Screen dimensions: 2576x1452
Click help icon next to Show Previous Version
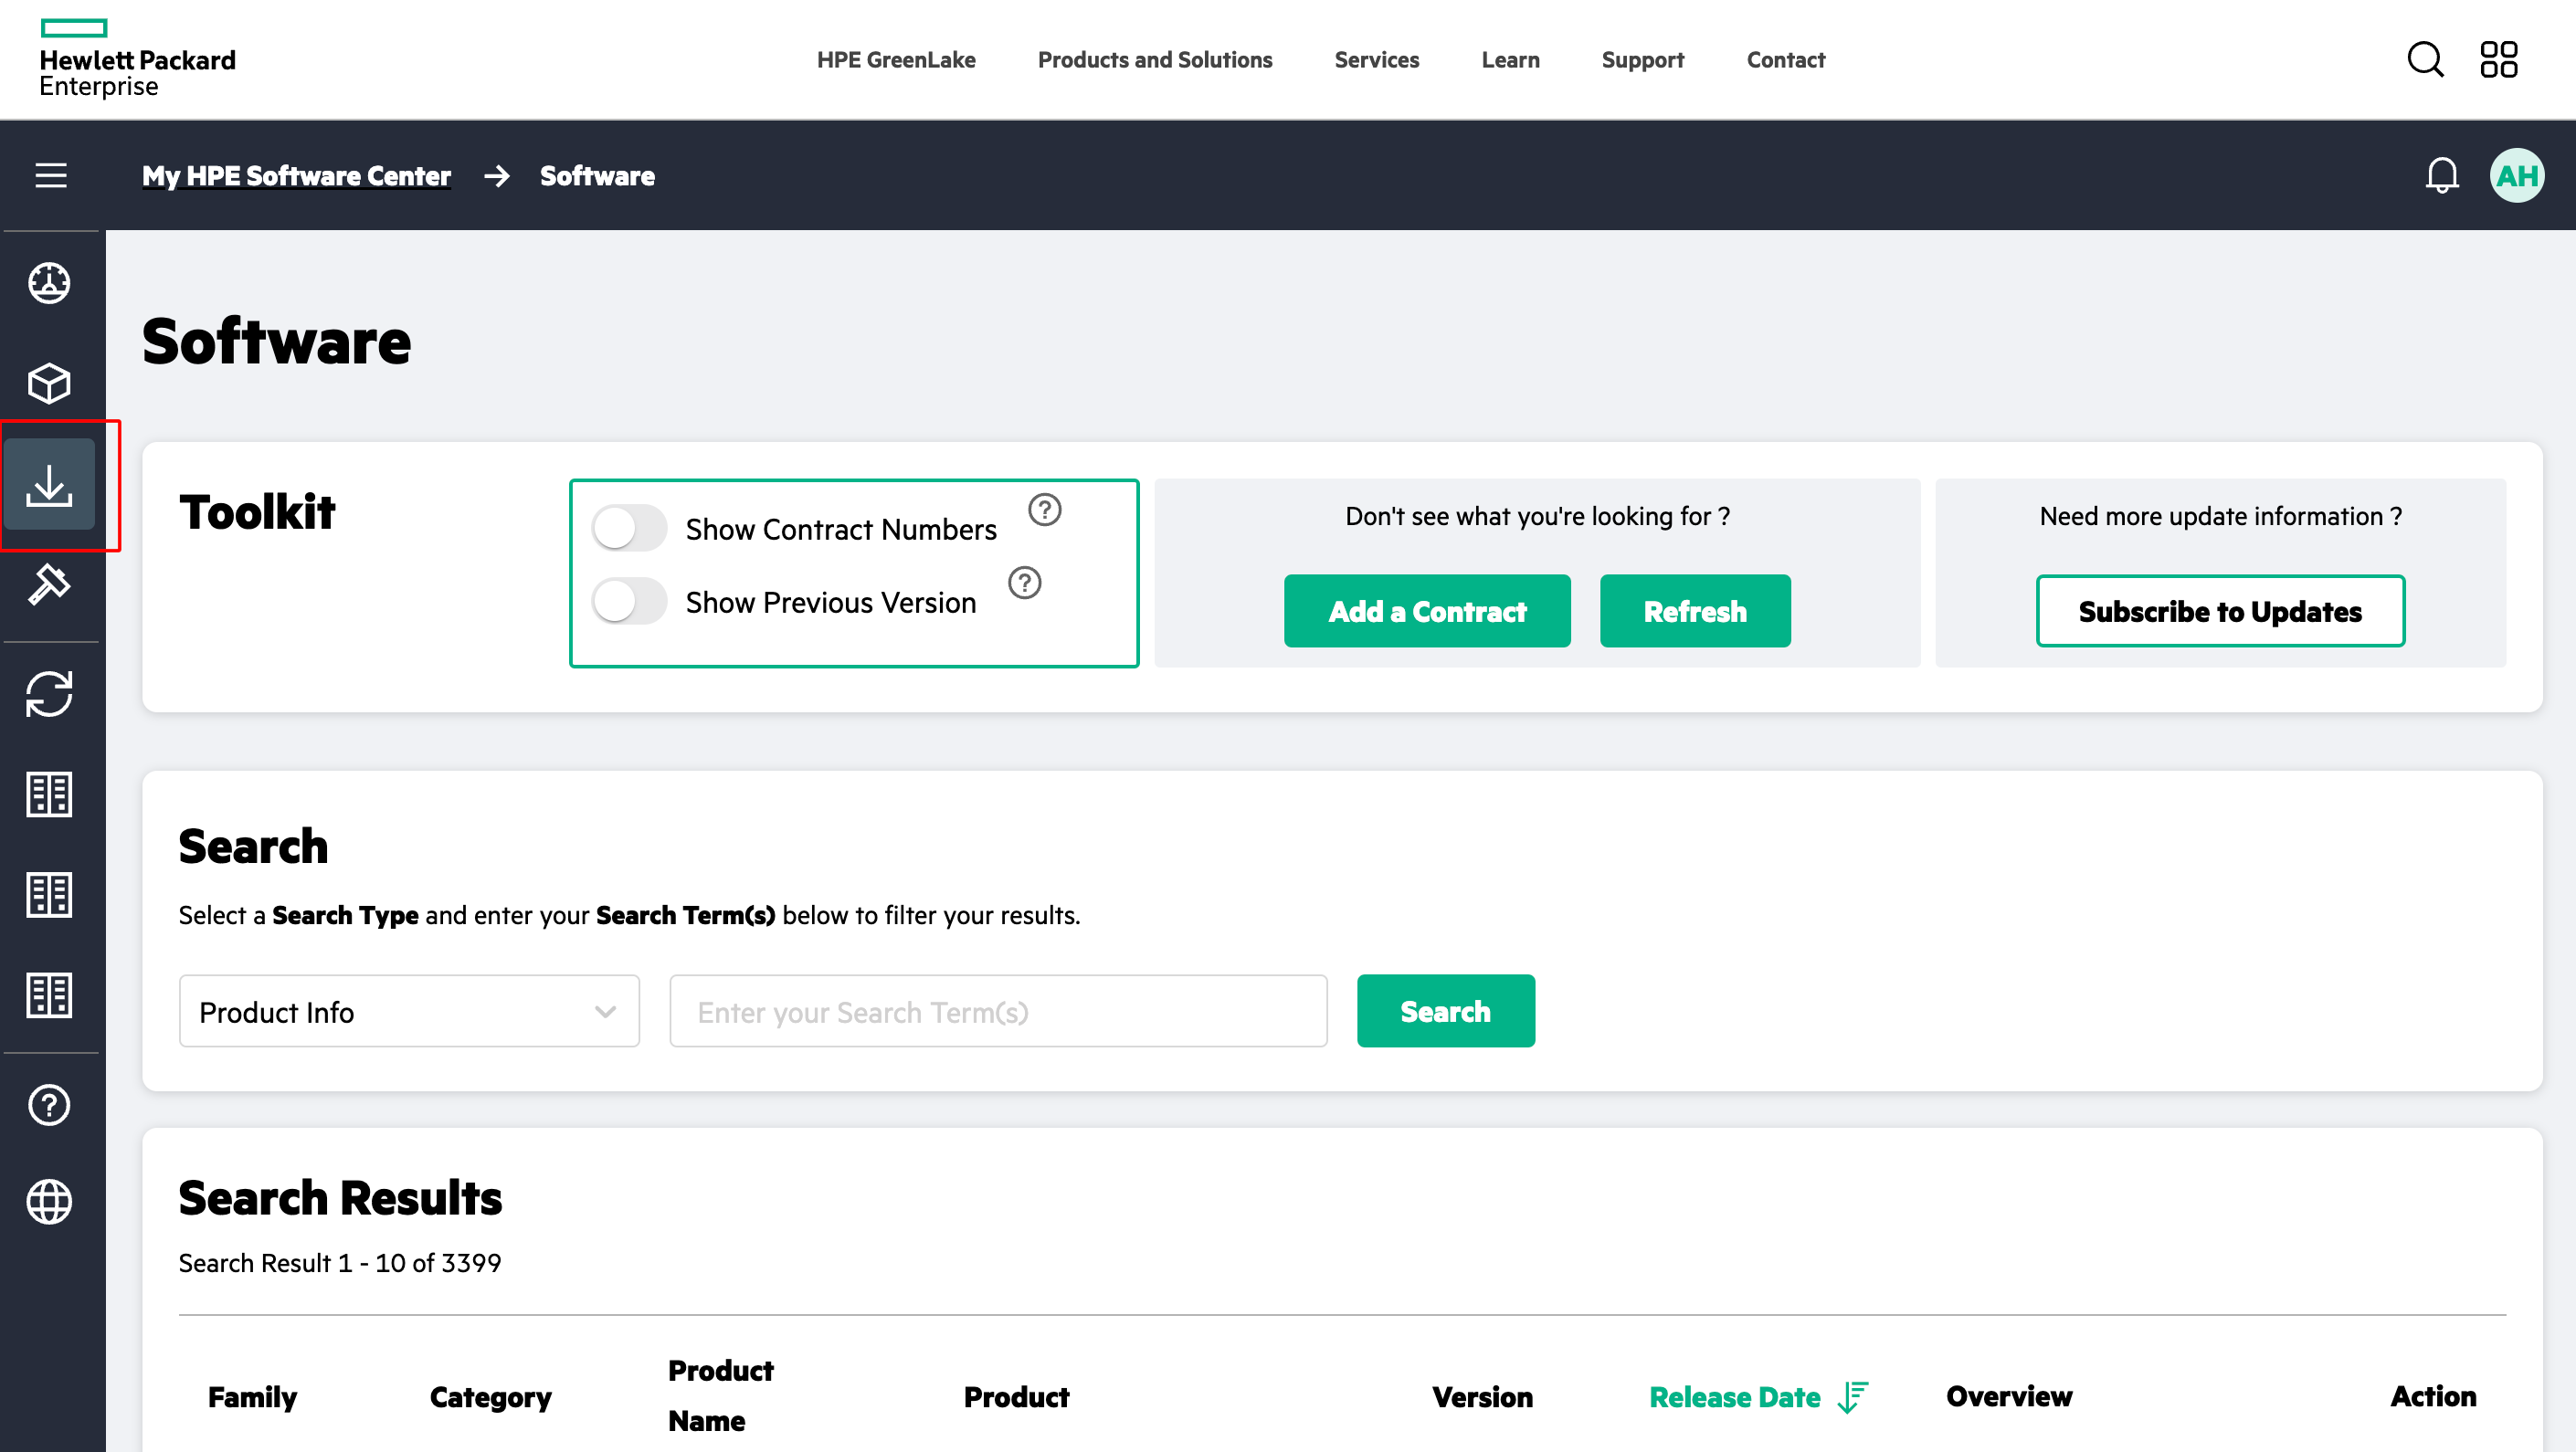pos(1025,583)
